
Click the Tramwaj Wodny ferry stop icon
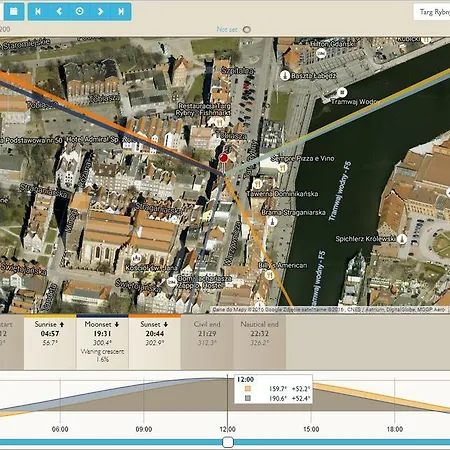pyautogui.click(x=342, y=92)
